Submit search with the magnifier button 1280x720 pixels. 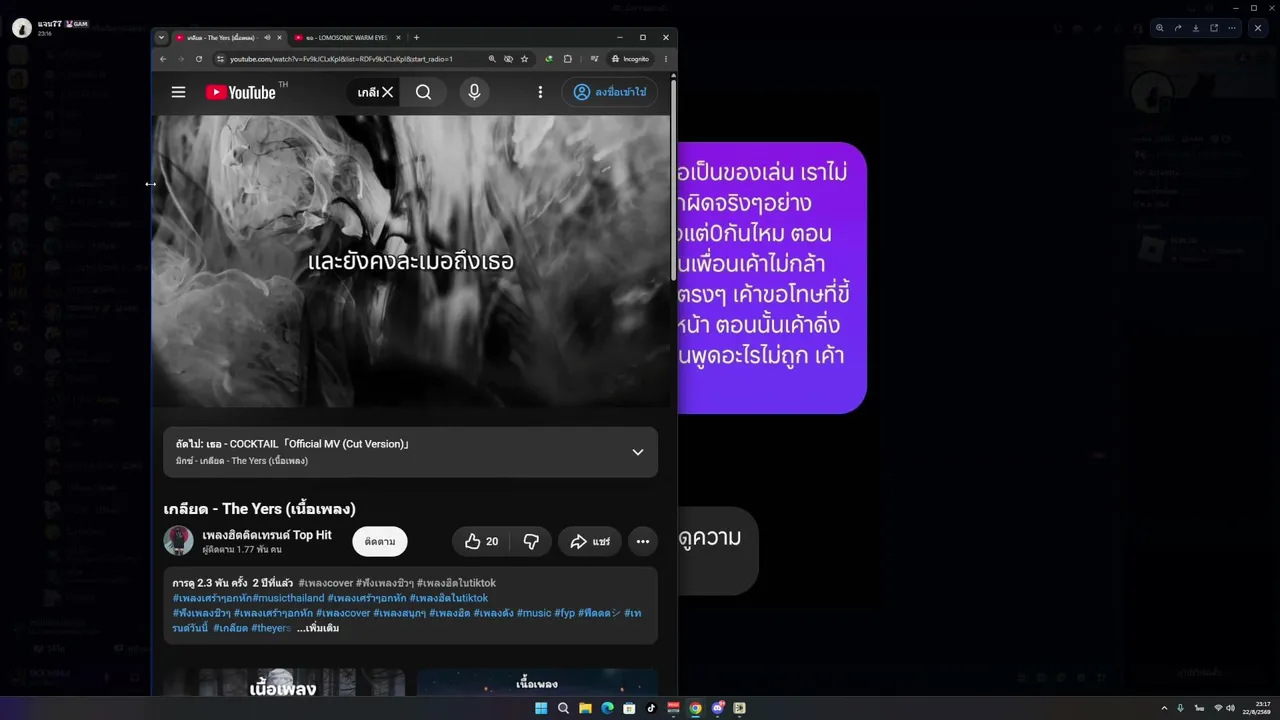424,92
